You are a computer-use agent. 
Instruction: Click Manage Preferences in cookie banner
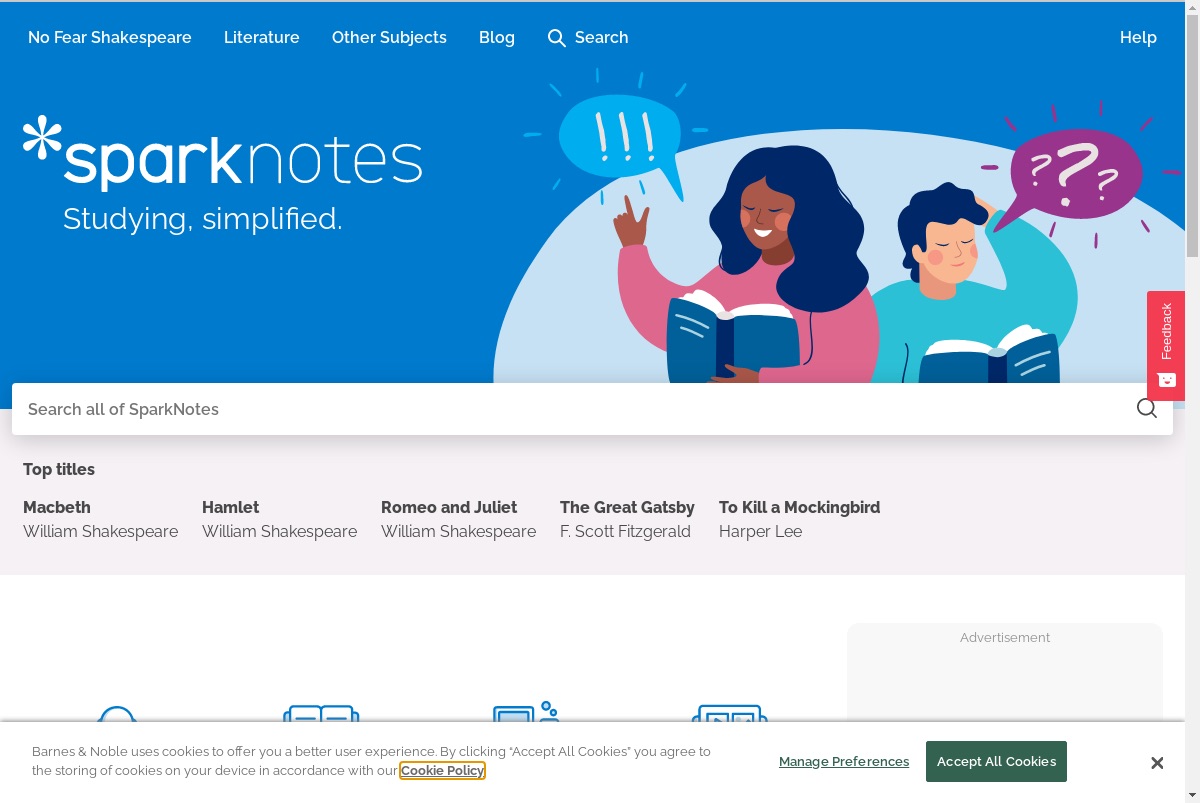coord(844,761)
